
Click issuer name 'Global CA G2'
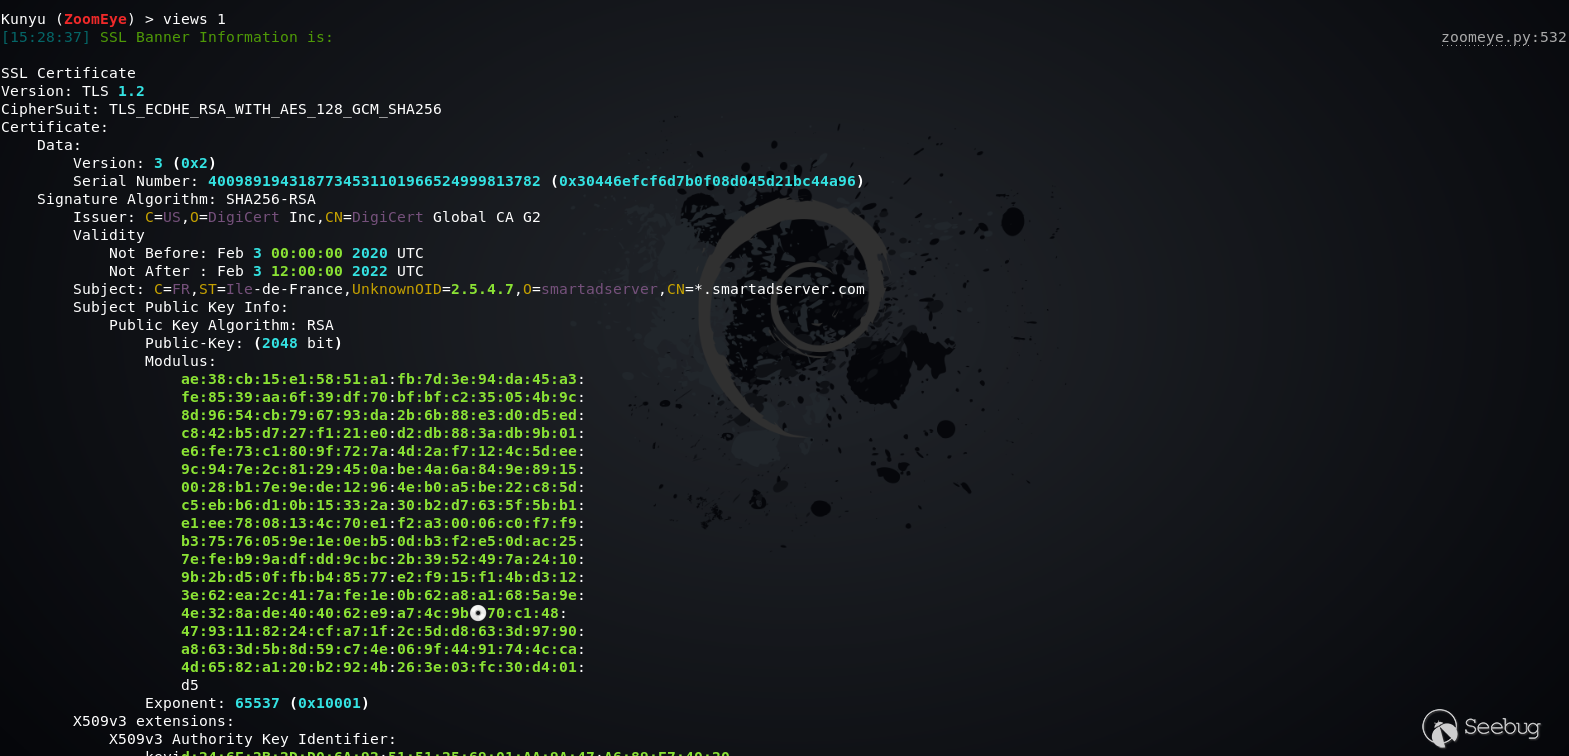tap(487, 217)
